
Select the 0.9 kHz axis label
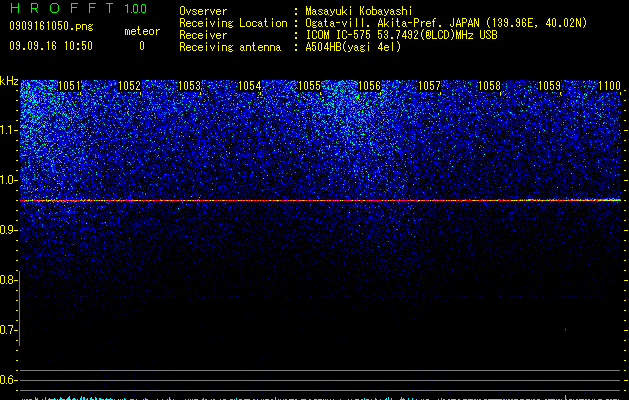point(8,230)
